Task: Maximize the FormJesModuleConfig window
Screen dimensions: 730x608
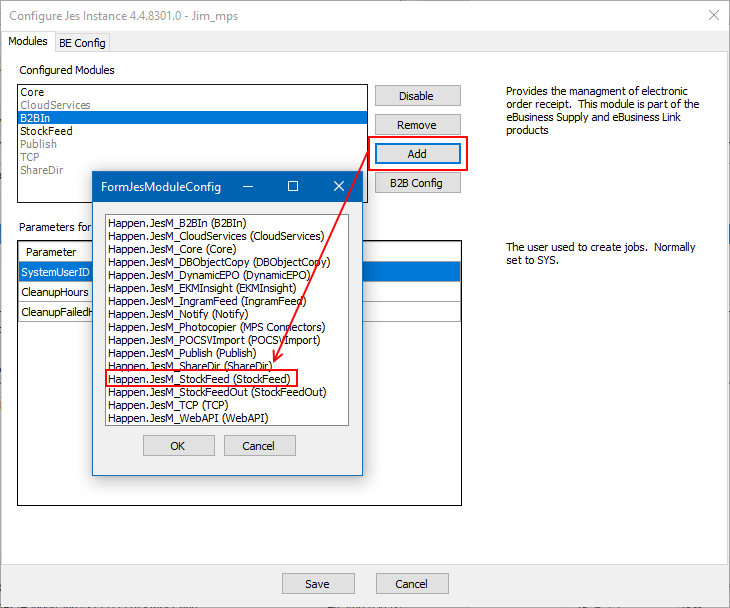Action: coord(293,186)
